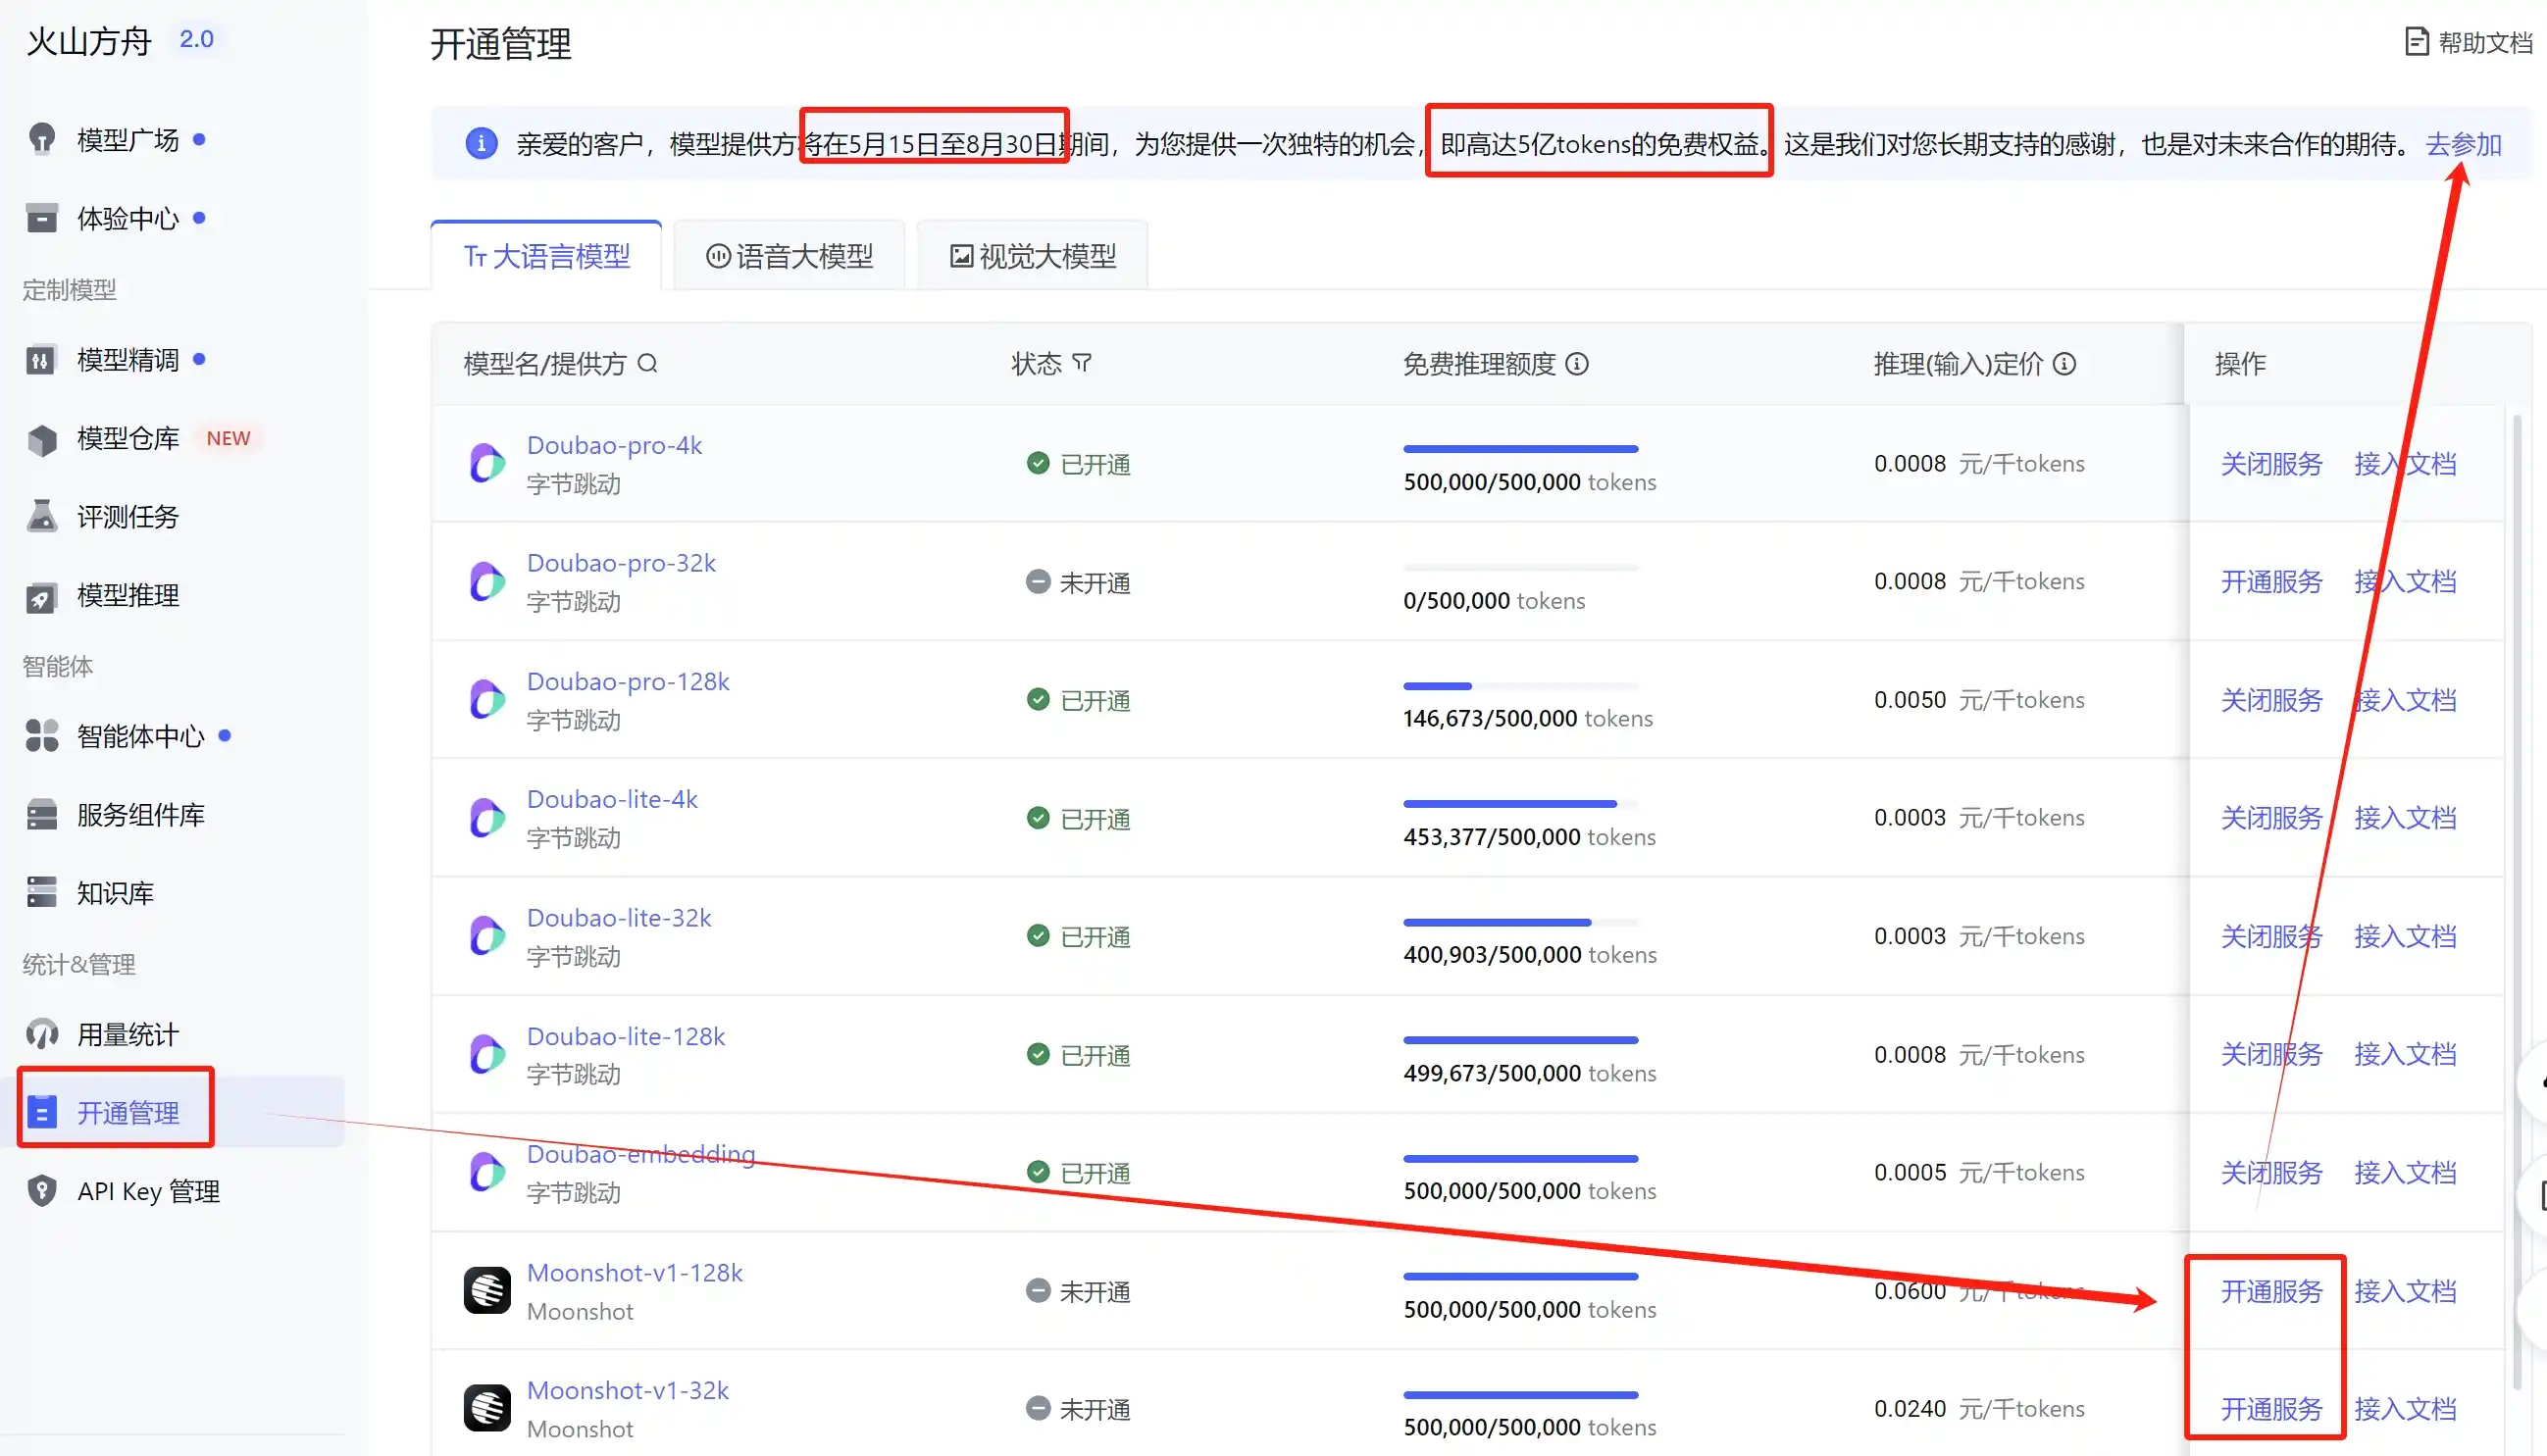Click the 评测任务 flask icon
The width and height of the screenshot is (2547, 1456).
(x=42, y=516)
